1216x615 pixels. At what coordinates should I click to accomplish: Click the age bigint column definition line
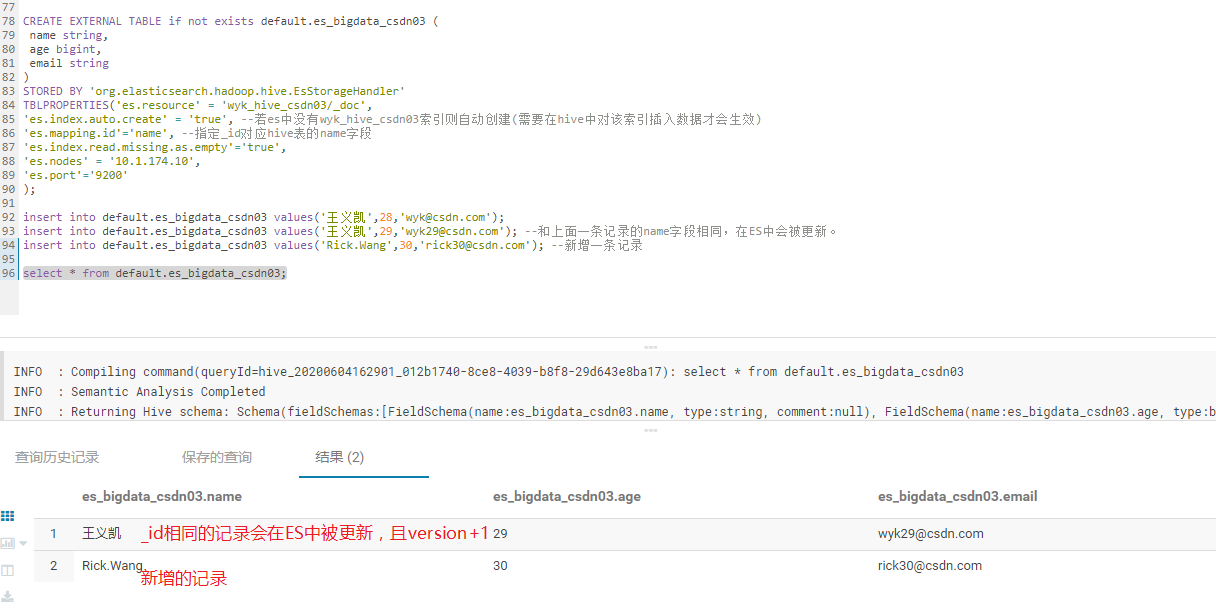coord(65,49)
